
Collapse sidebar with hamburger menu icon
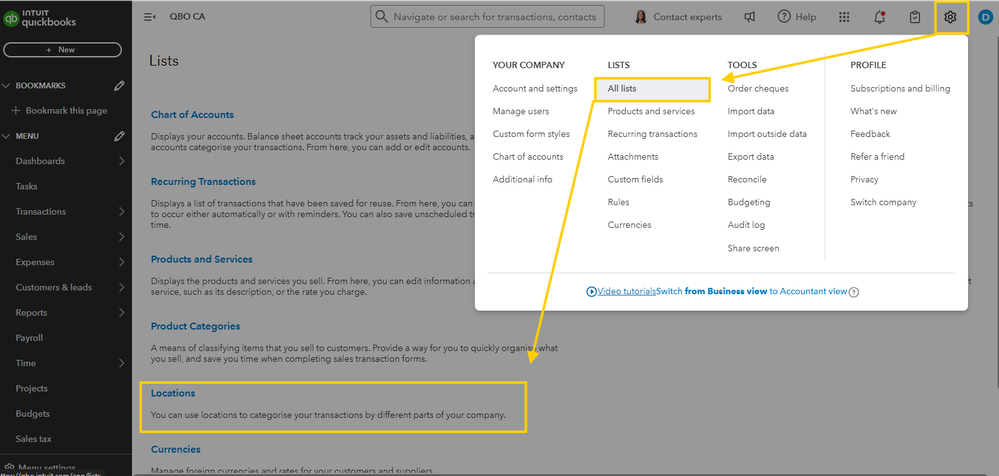(150, 17)
